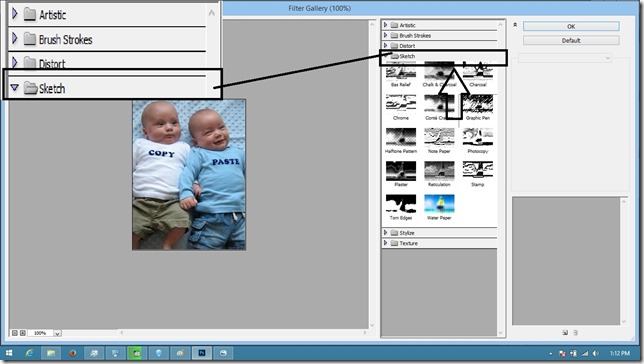Click up arrow on effect layers scrollbar
This screenshot has height=364, width=644.
tap(624, 201)
